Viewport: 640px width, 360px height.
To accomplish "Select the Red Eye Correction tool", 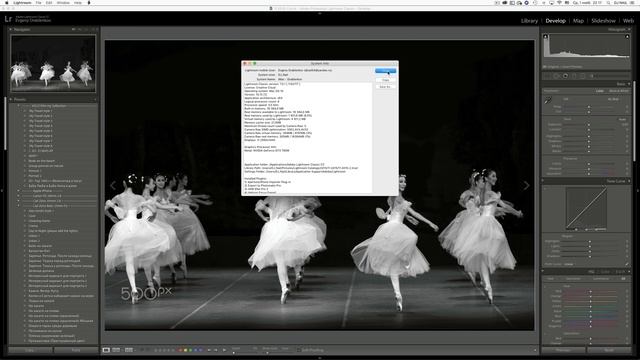I will [x=565, y=76].
